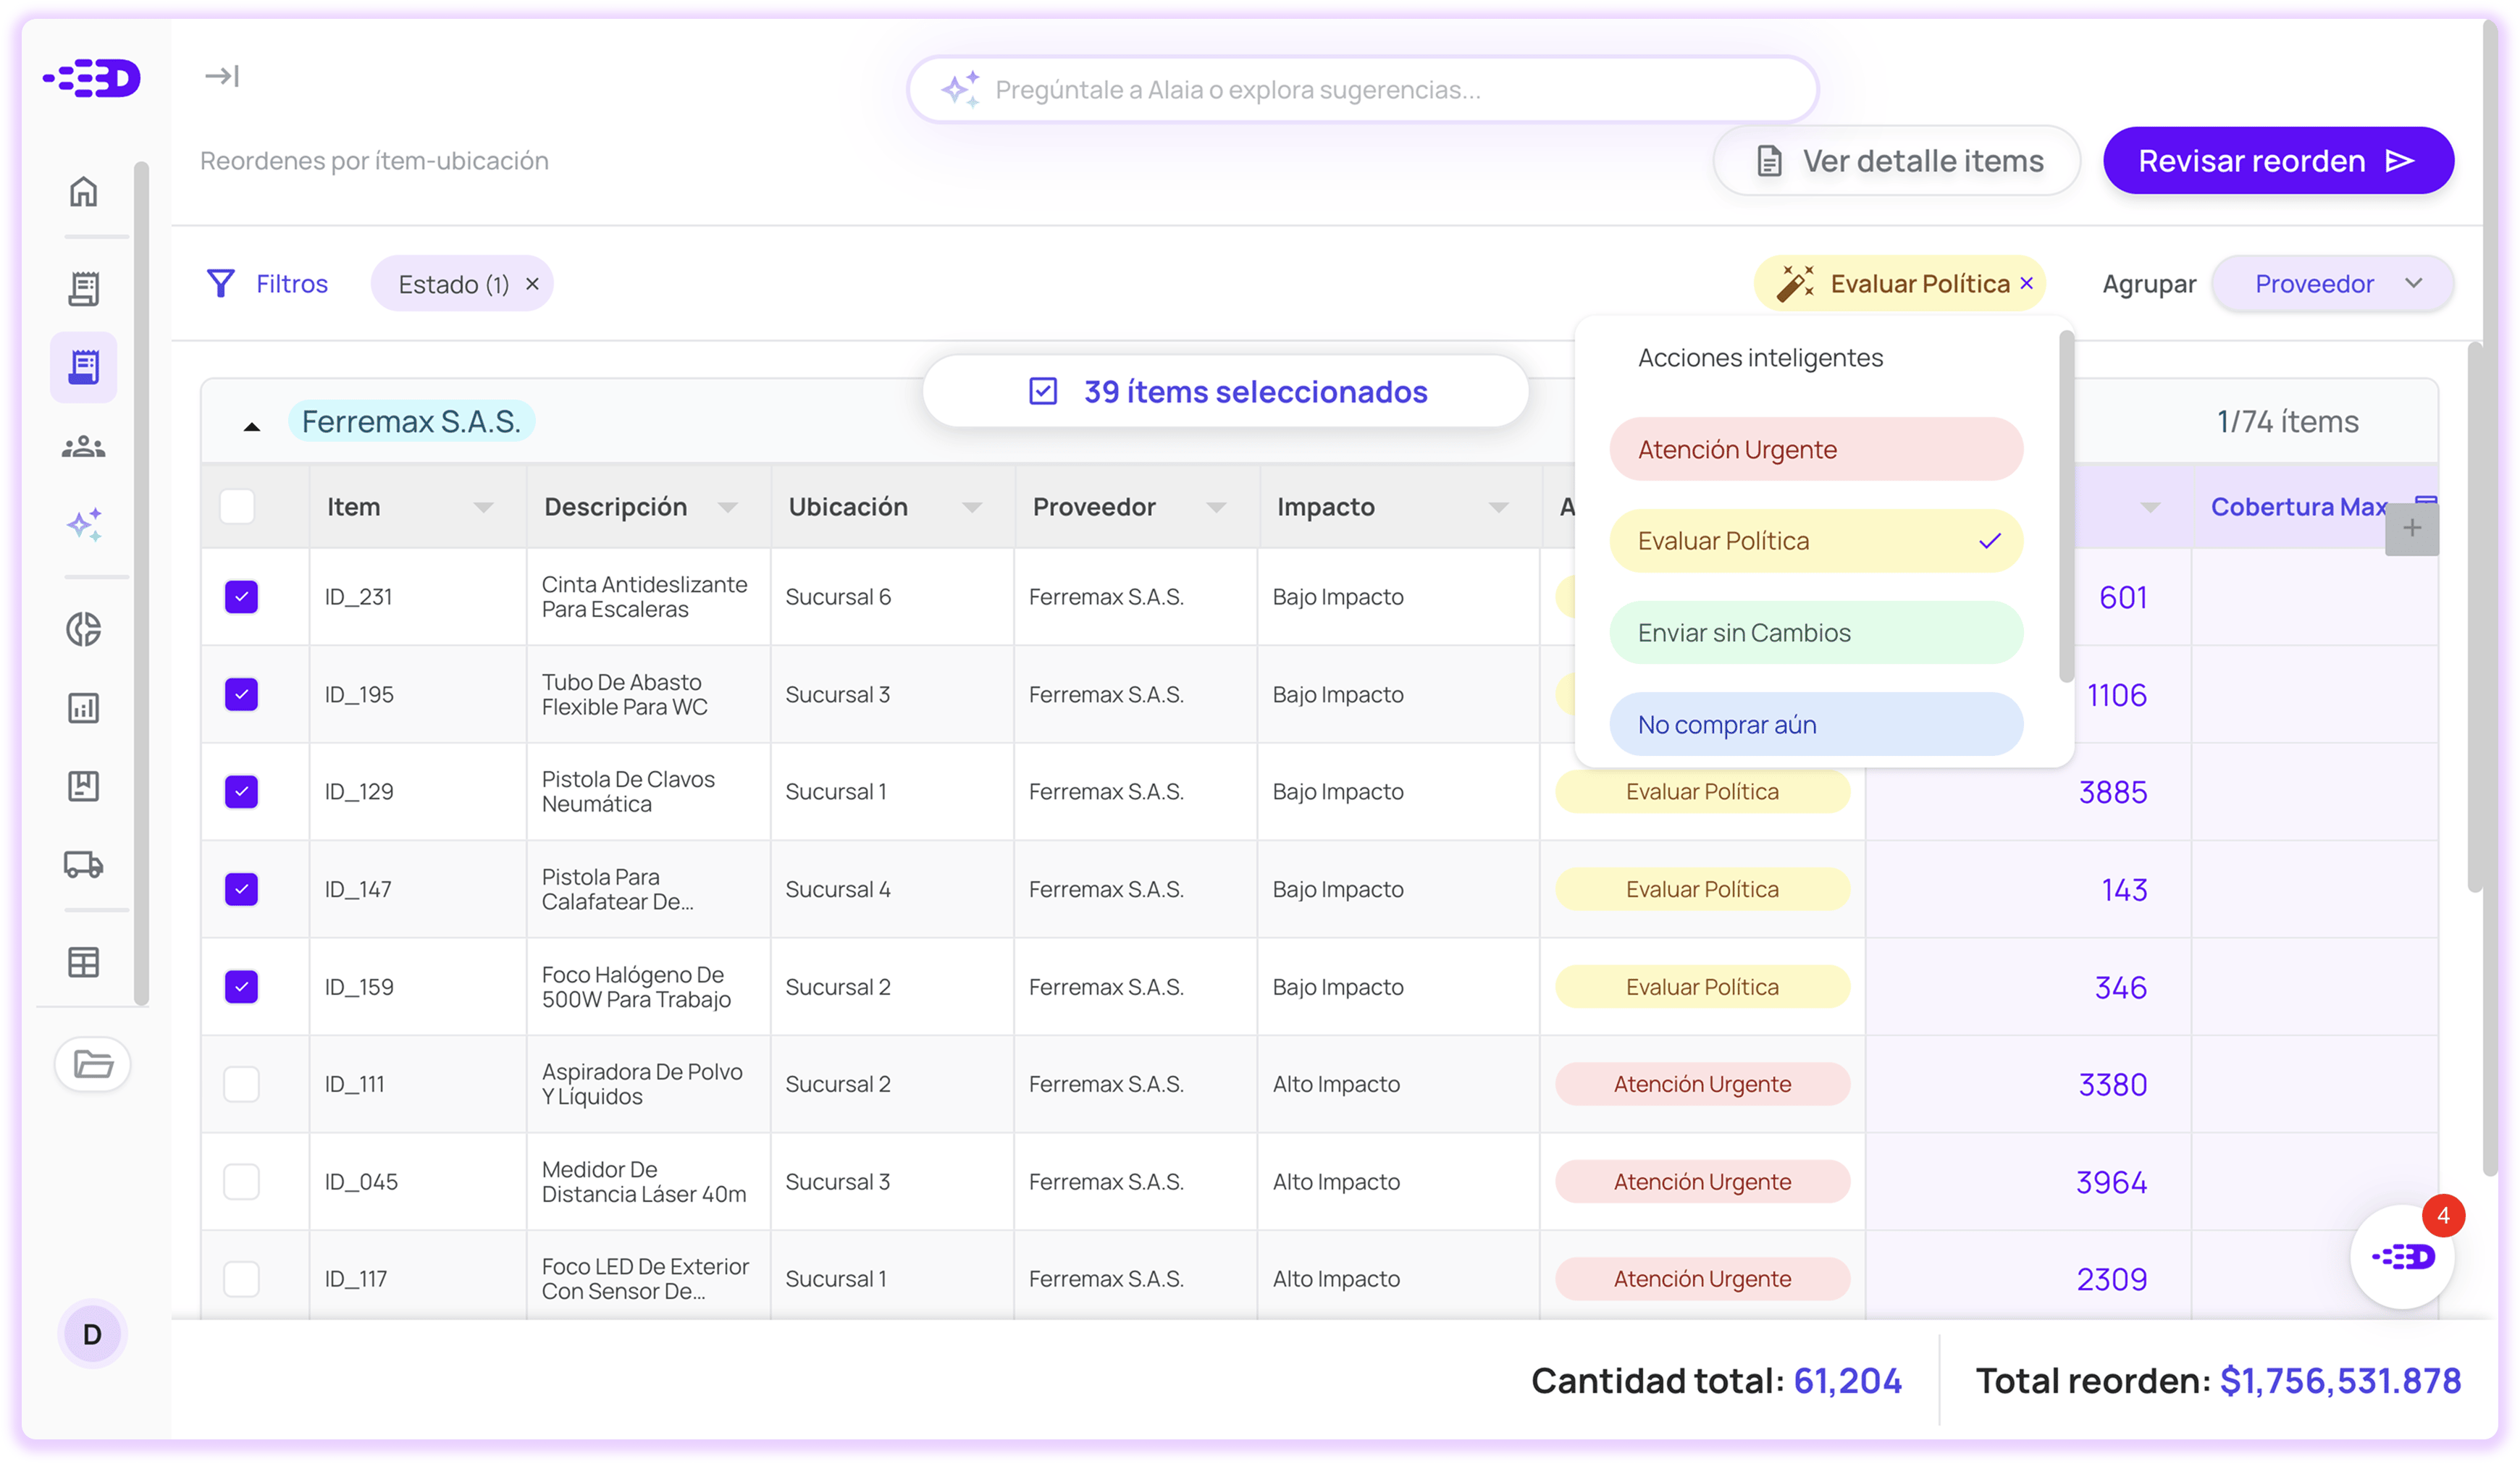Screen dimensions: 2520x1464
Task: Uncheck the checkbox for ID_231 row
Action: click(241, 597)
